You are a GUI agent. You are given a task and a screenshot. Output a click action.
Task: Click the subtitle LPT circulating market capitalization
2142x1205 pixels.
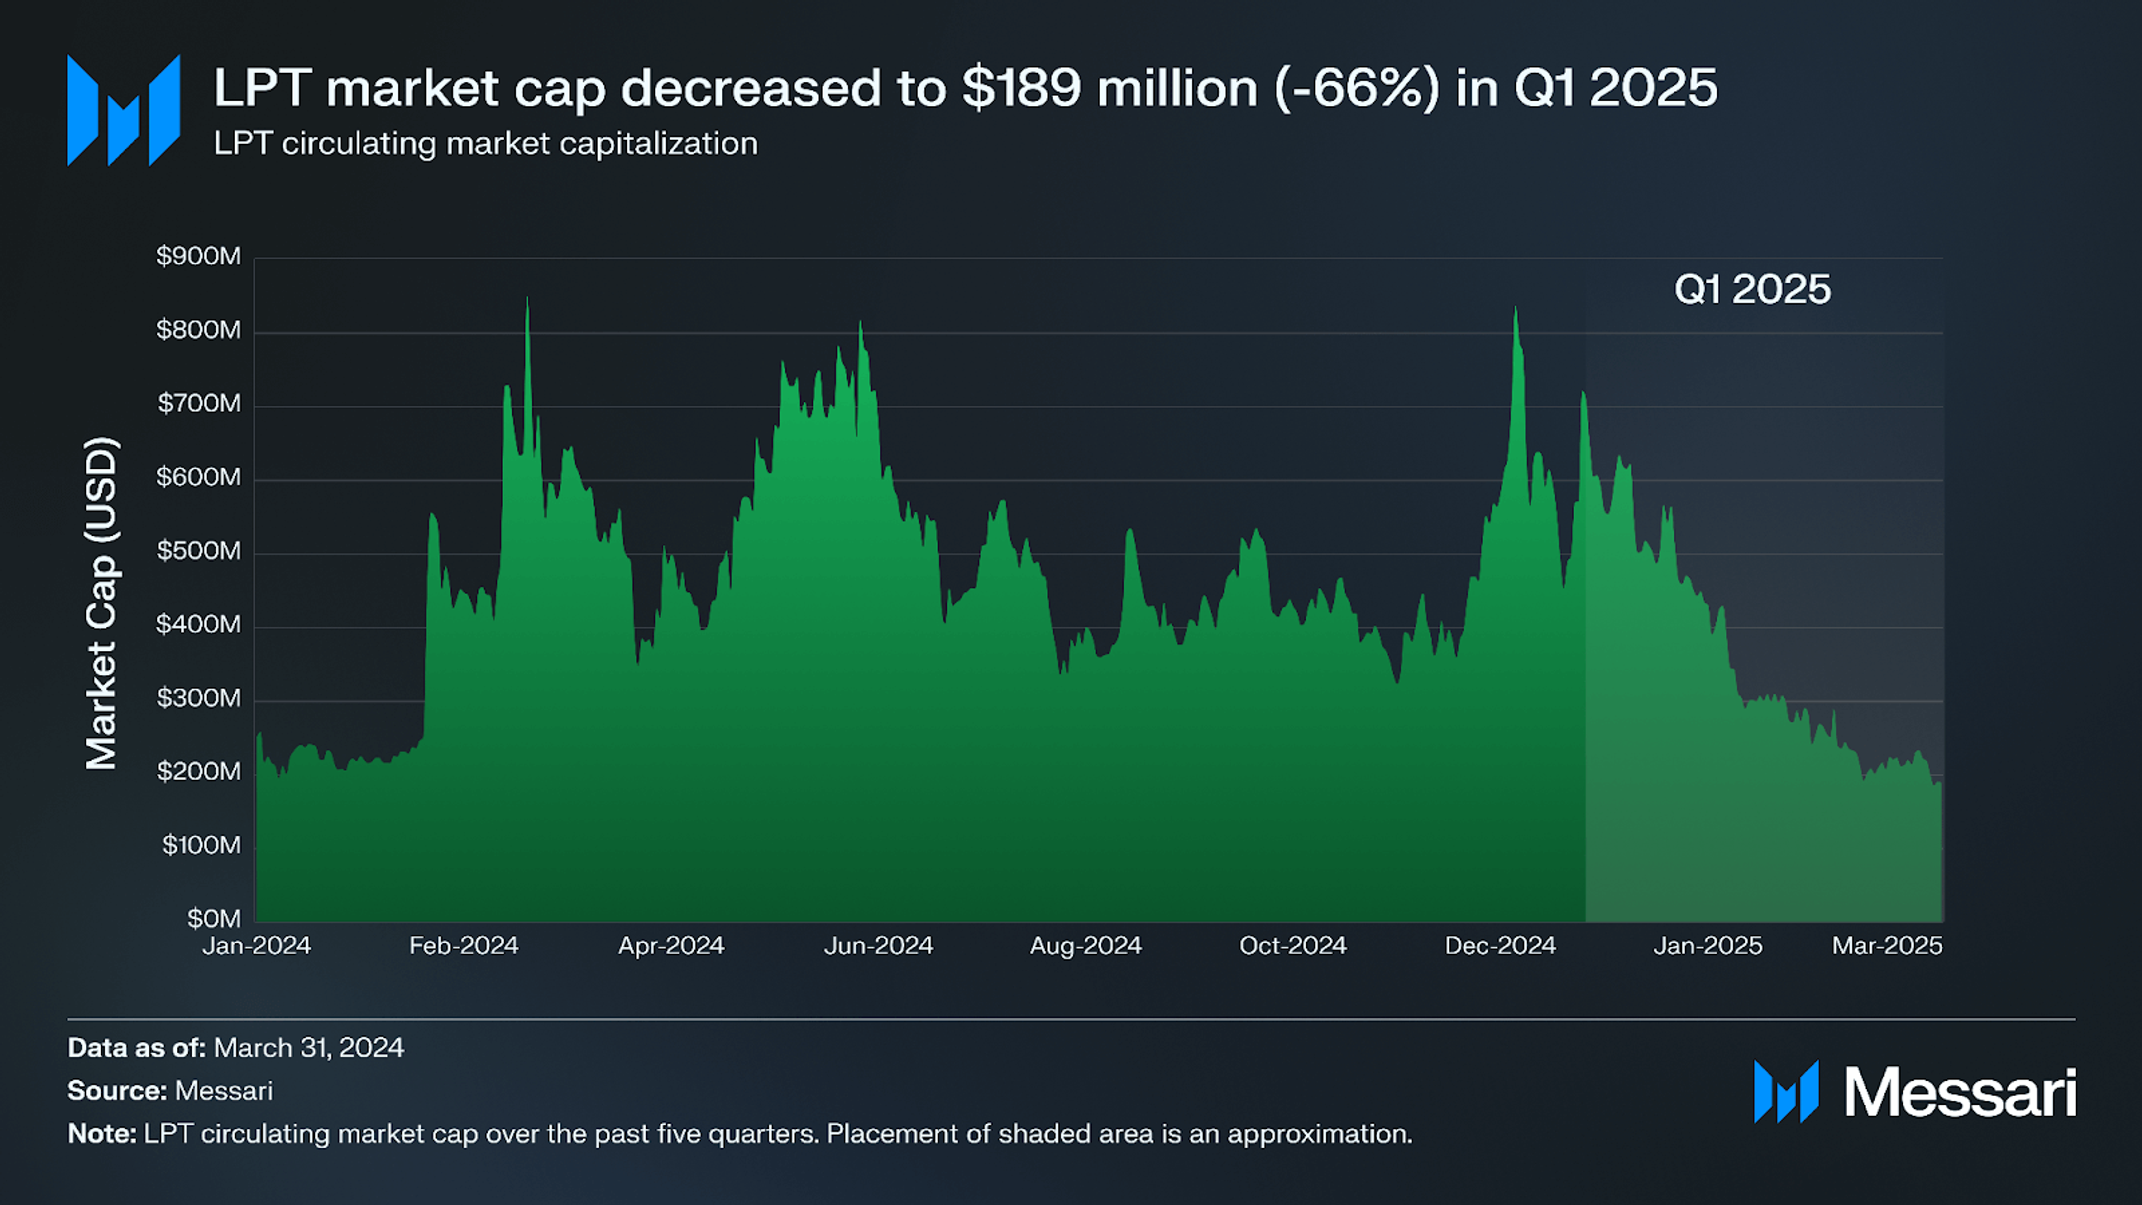(x=486, y=144)
